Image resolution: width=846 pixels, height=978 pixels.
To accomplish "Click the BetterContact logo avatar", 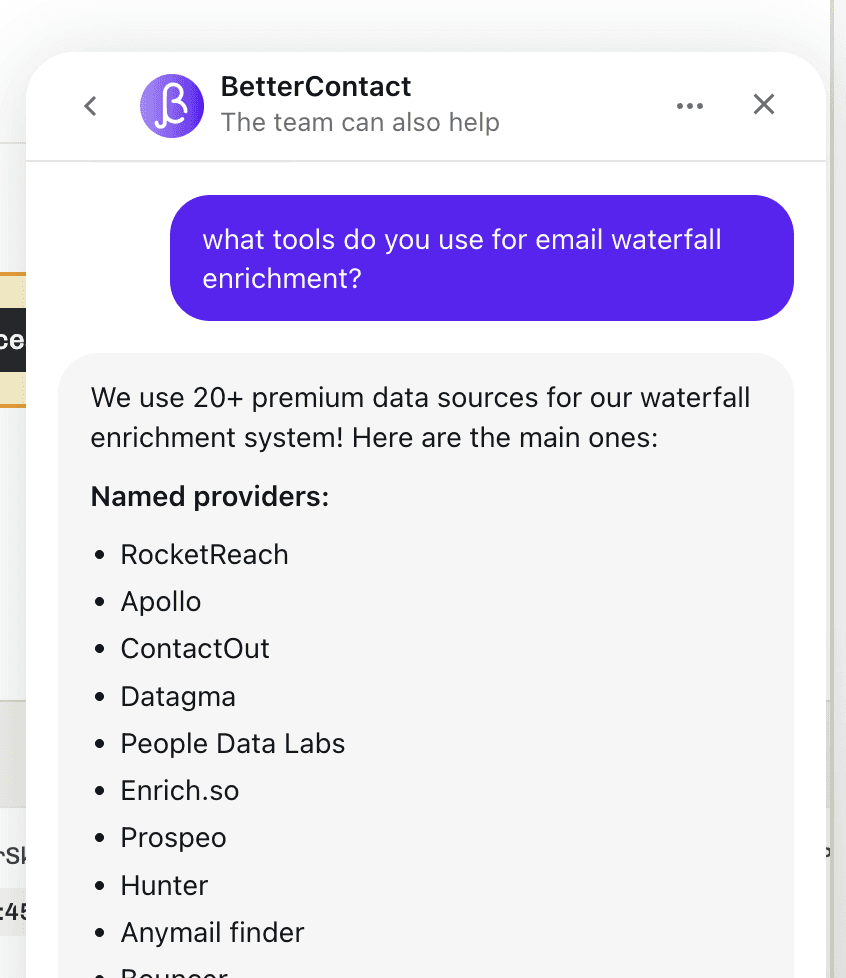I will click(171, 105).
